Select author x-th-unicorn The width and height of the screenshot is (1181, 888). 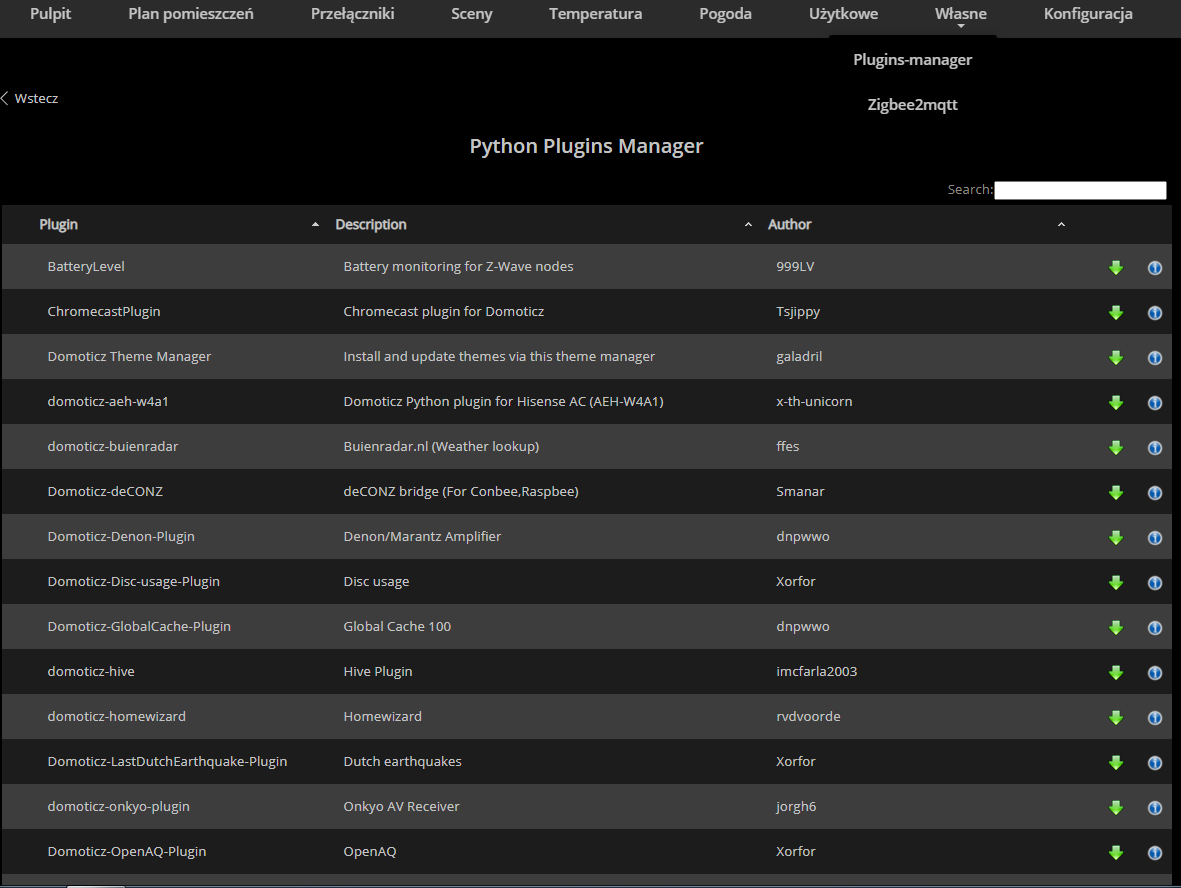814,401
